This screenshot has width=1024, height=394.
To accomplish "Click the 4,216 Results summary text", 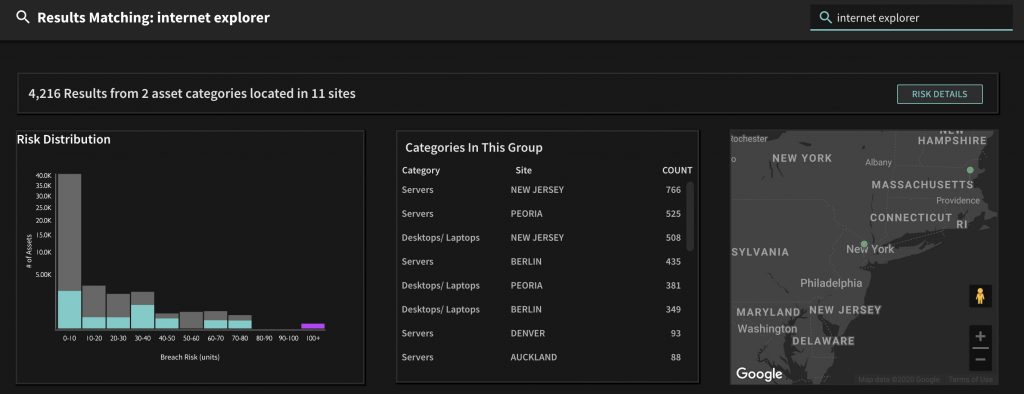I will tap(192, 93).
